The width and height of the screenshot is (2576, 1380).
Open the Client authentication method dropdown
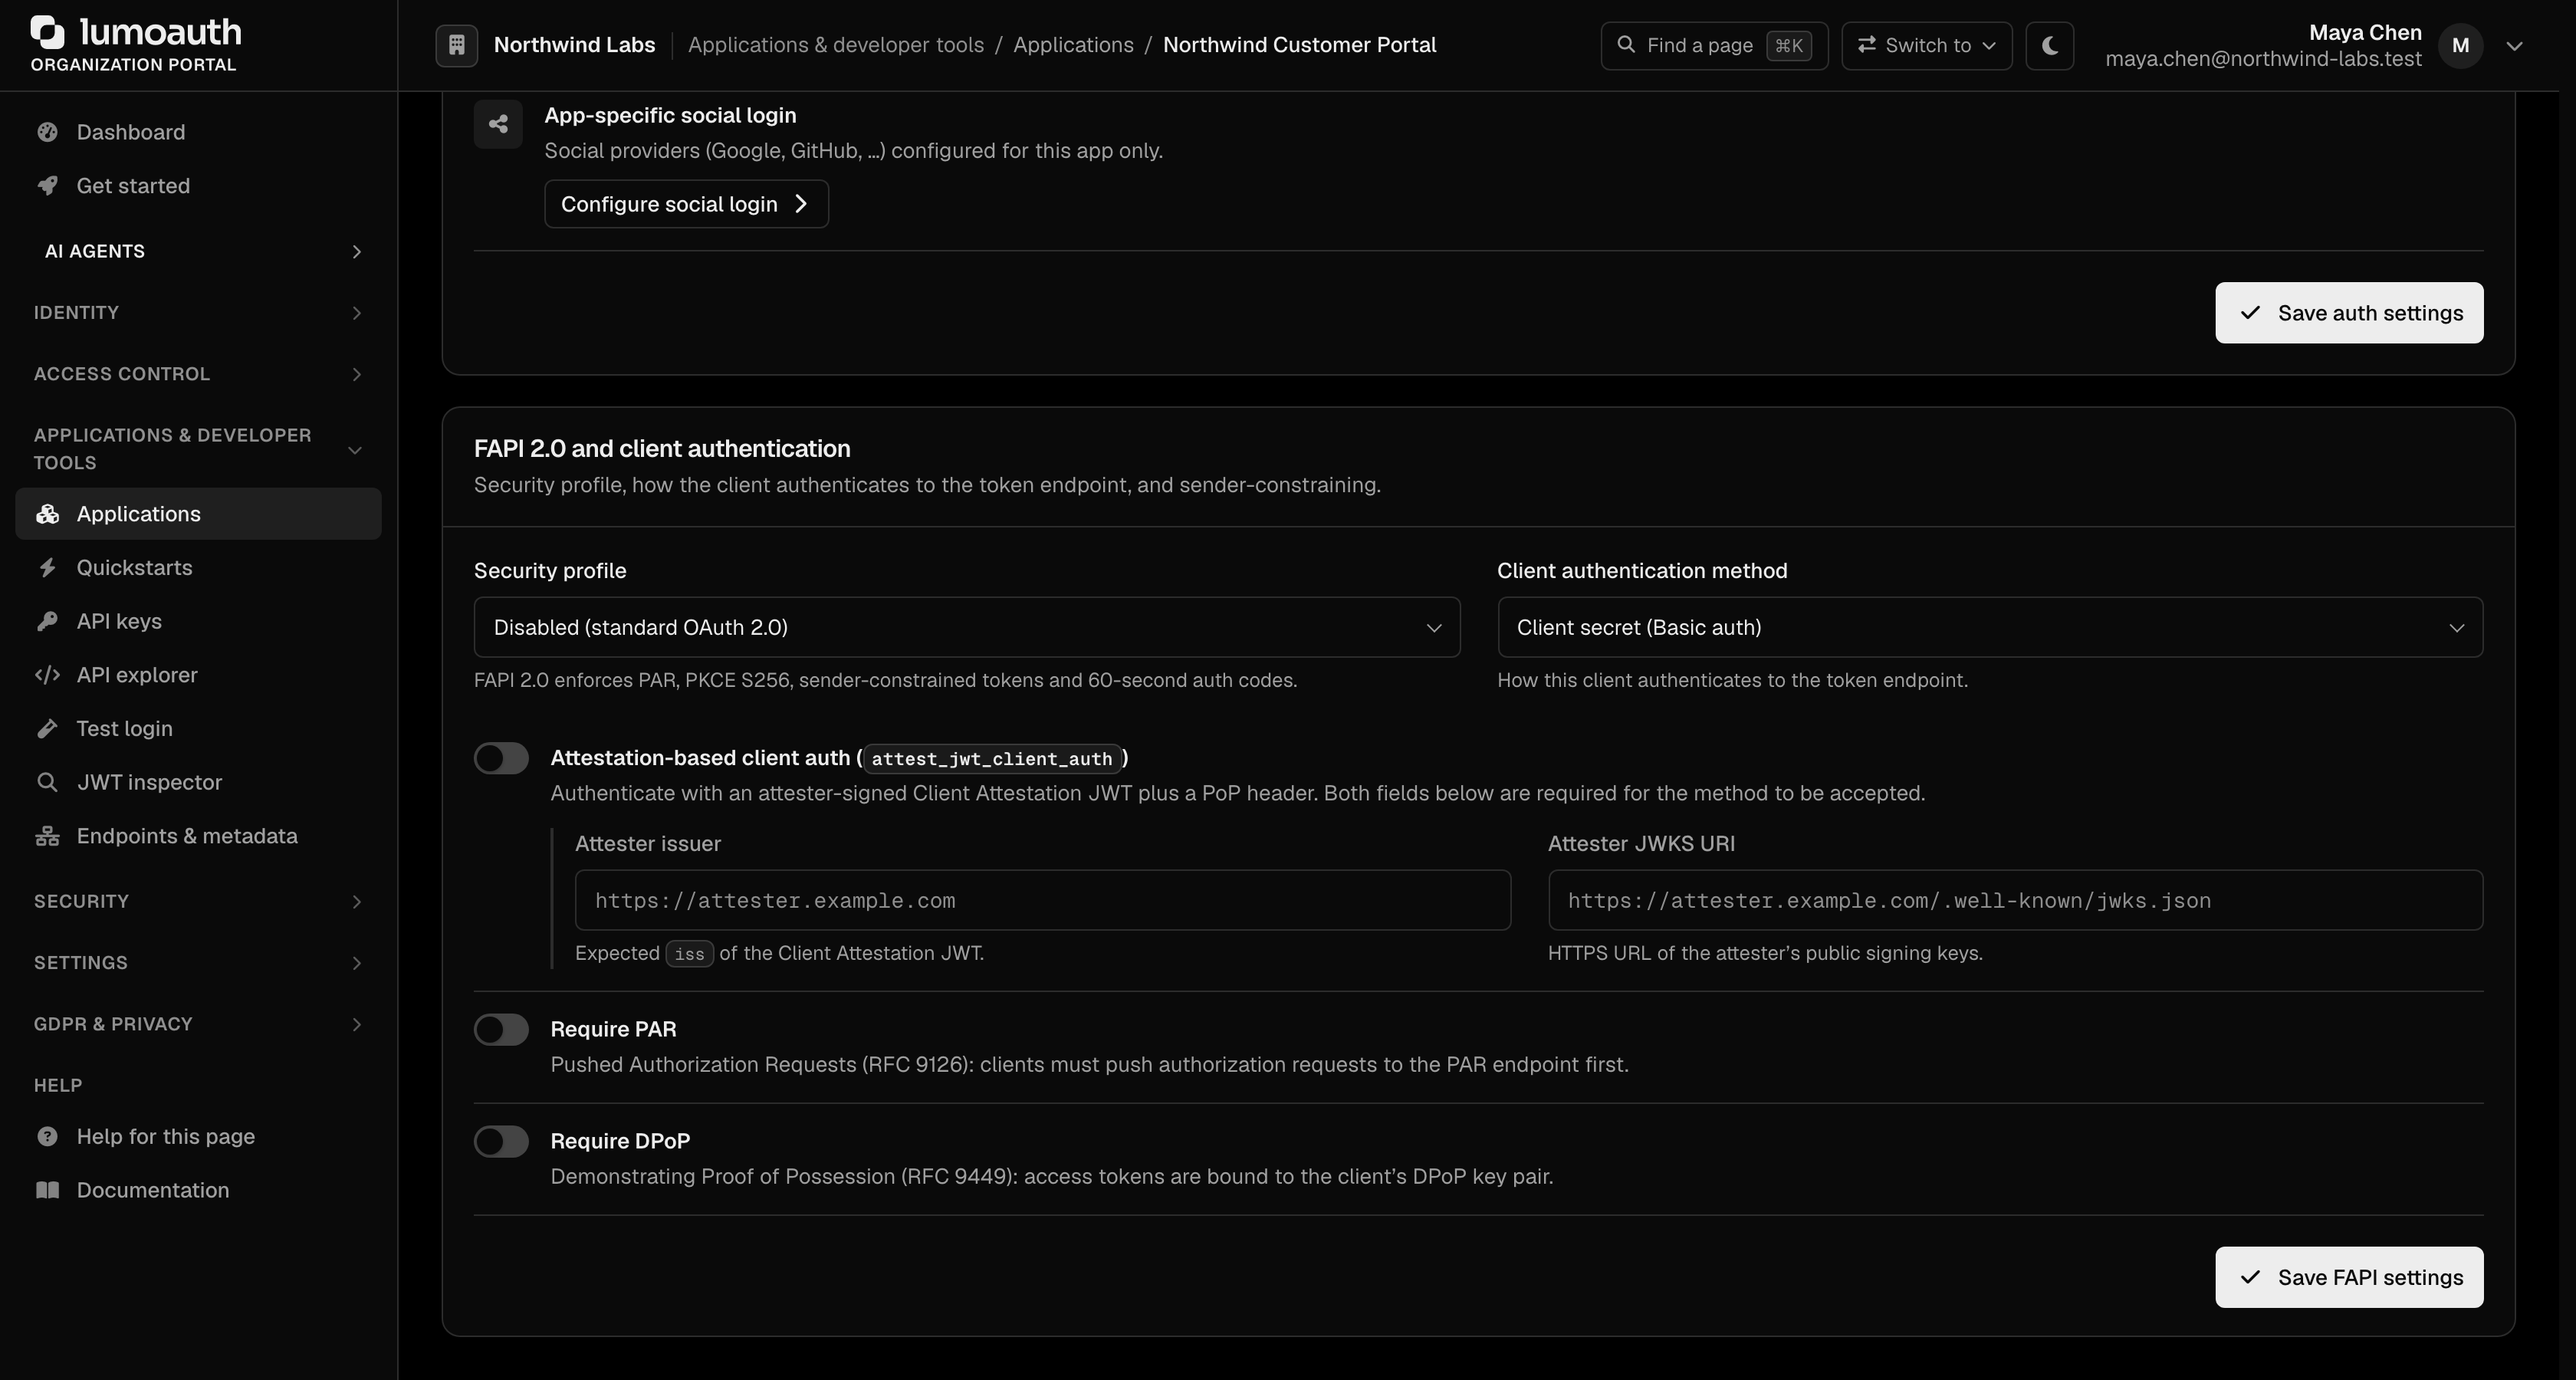point(1989,627)
